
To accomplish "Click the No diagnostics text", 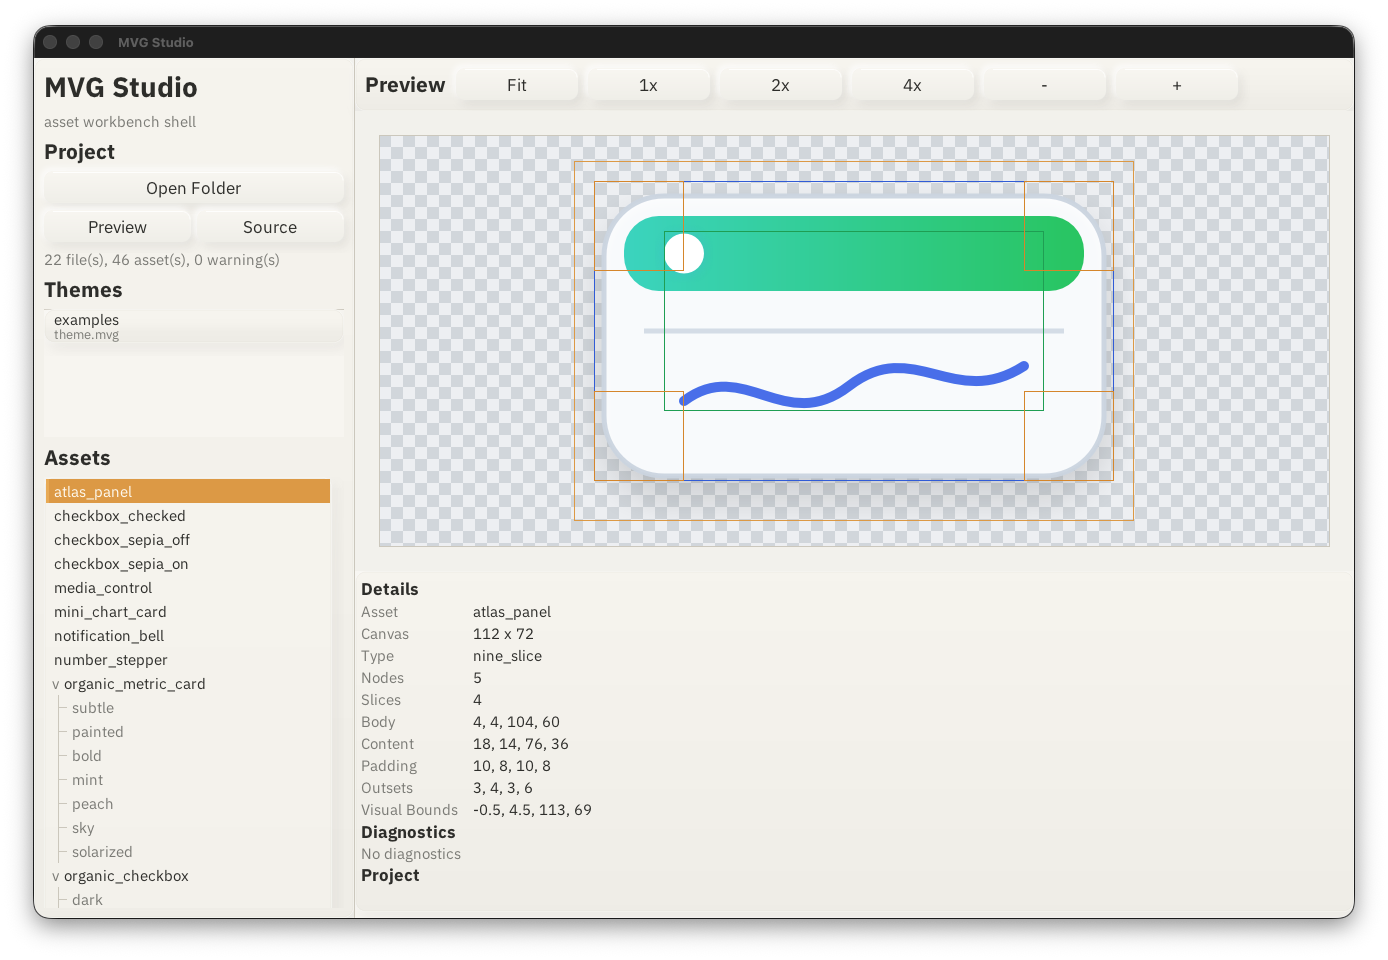I will click(411, 854).
